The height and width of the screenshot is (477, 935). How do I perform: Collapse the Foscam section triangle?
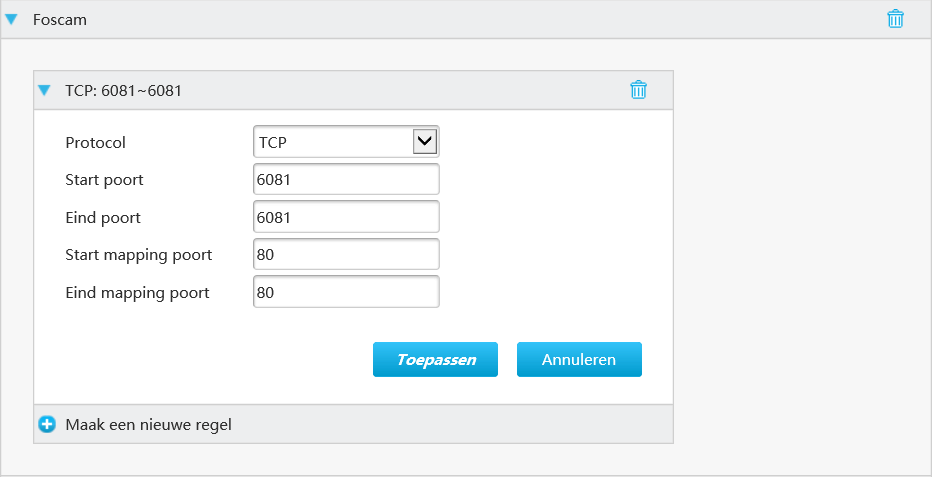(12, 19)
